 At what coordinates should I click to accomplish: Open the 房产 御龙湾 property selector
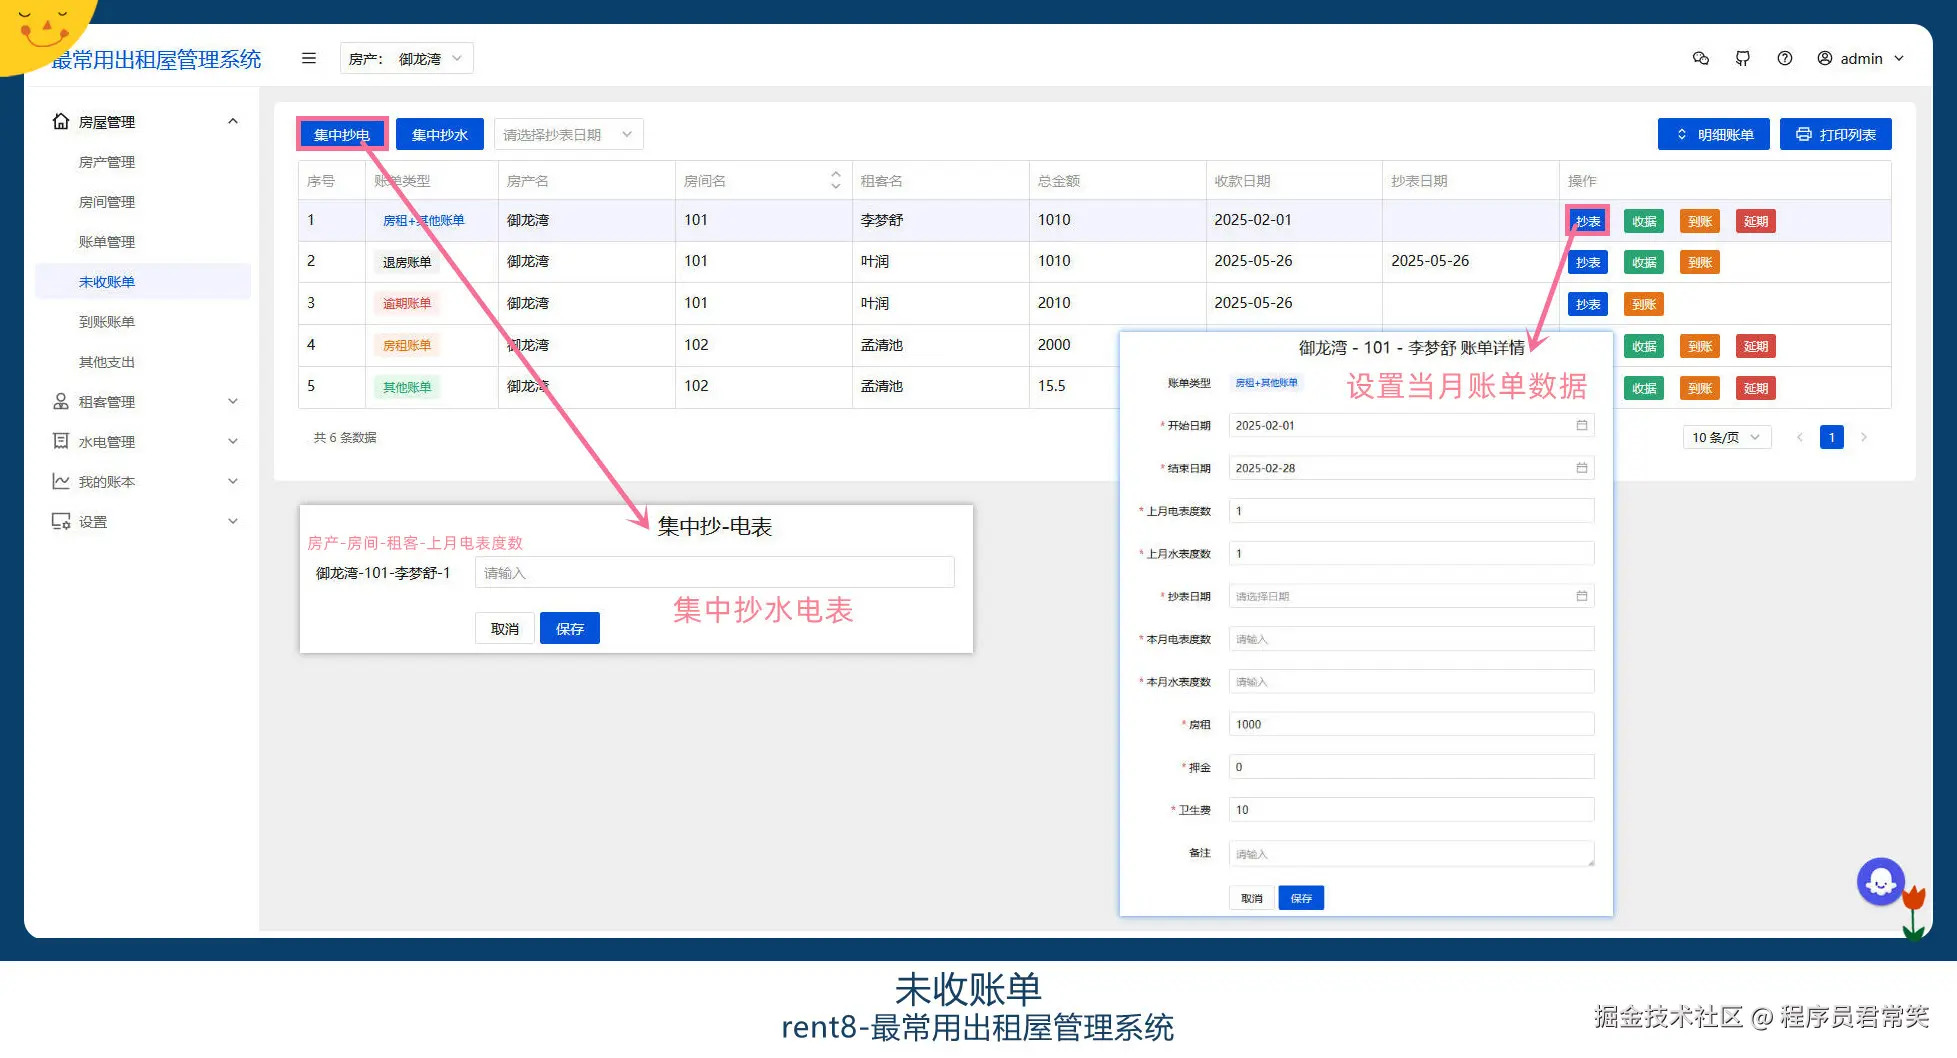(406, 58)
